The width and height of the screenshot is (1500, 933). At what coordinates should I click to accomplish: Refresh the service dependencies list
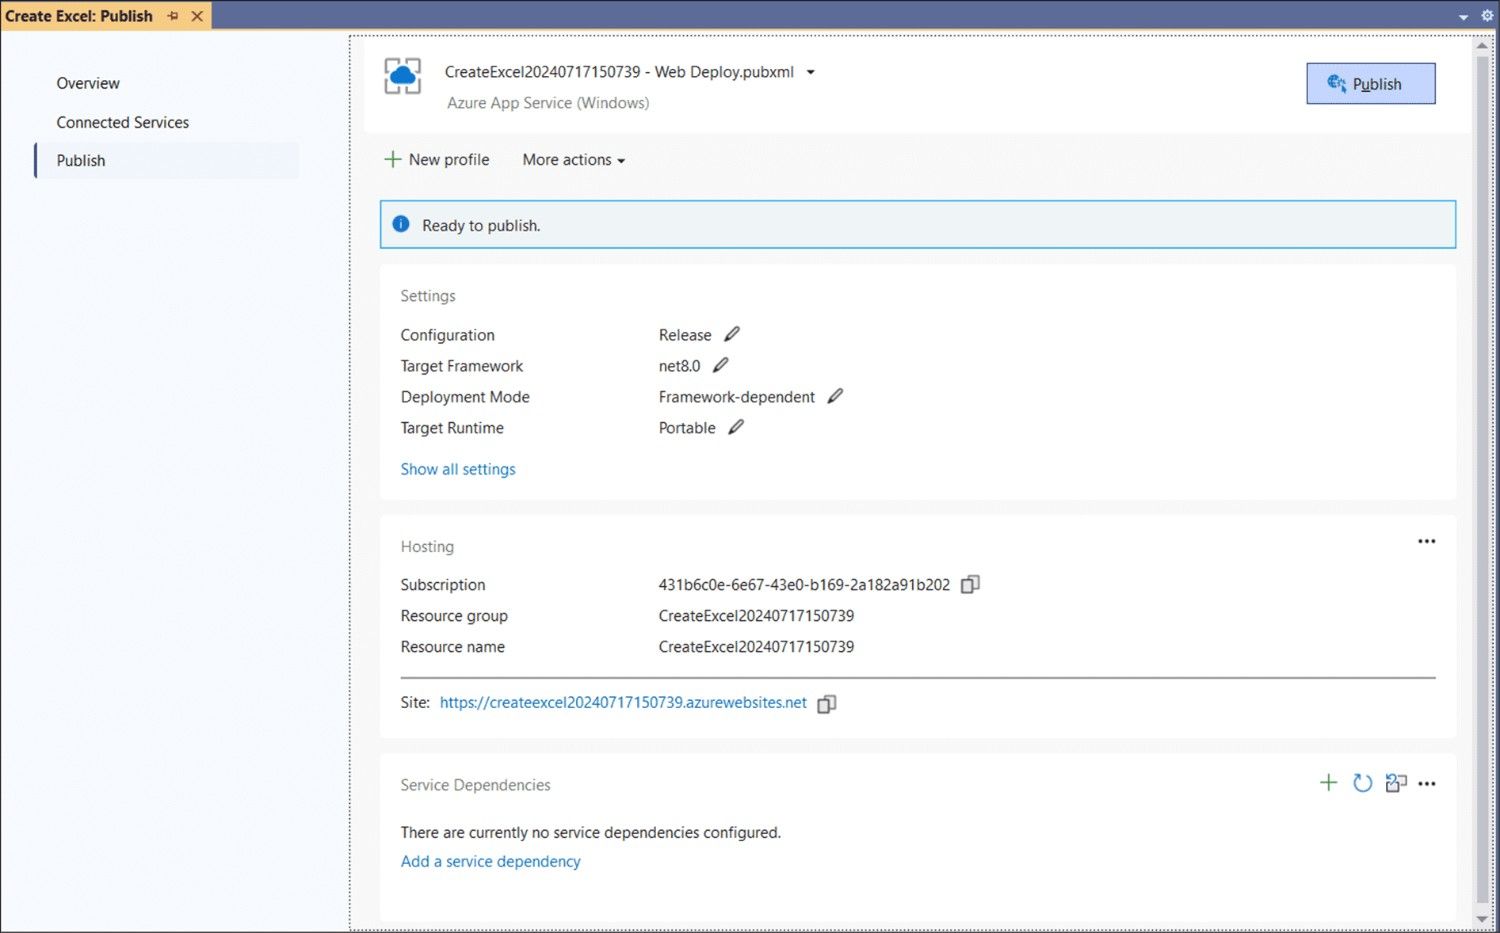[x=1362, y=783]
